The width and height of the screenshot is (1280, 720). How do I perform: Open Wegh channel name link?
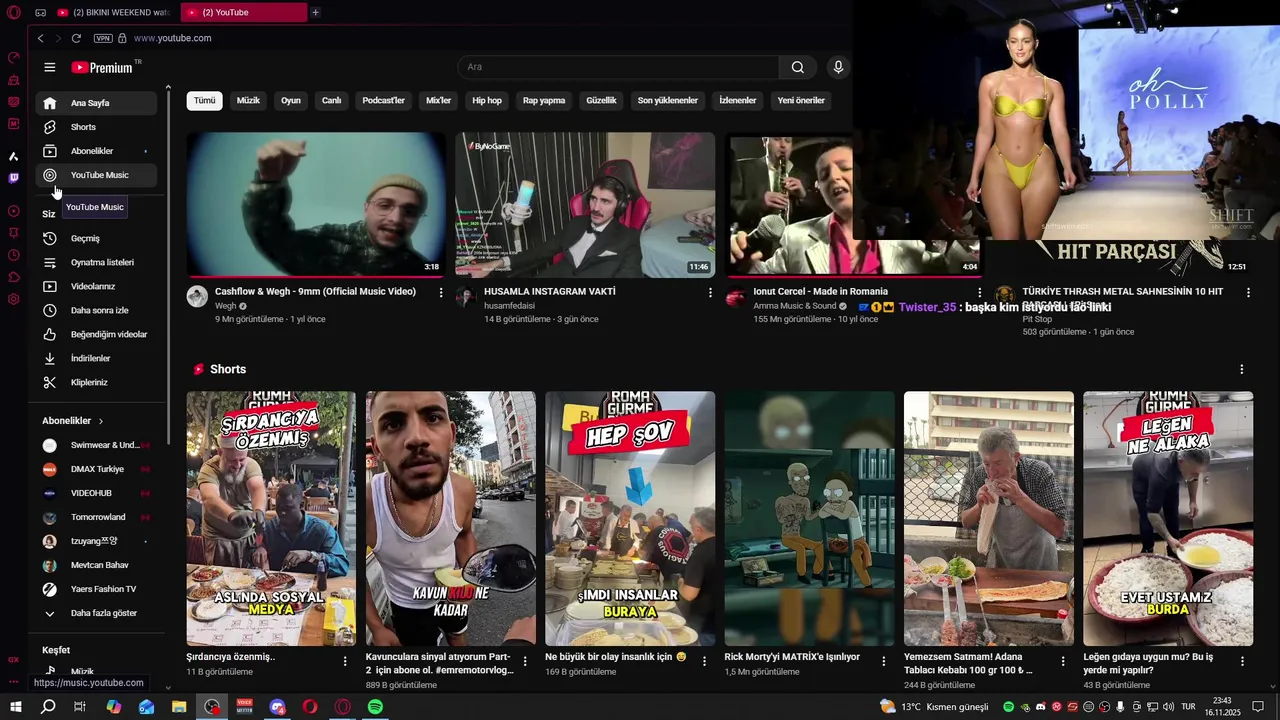(x=226, y=306)
